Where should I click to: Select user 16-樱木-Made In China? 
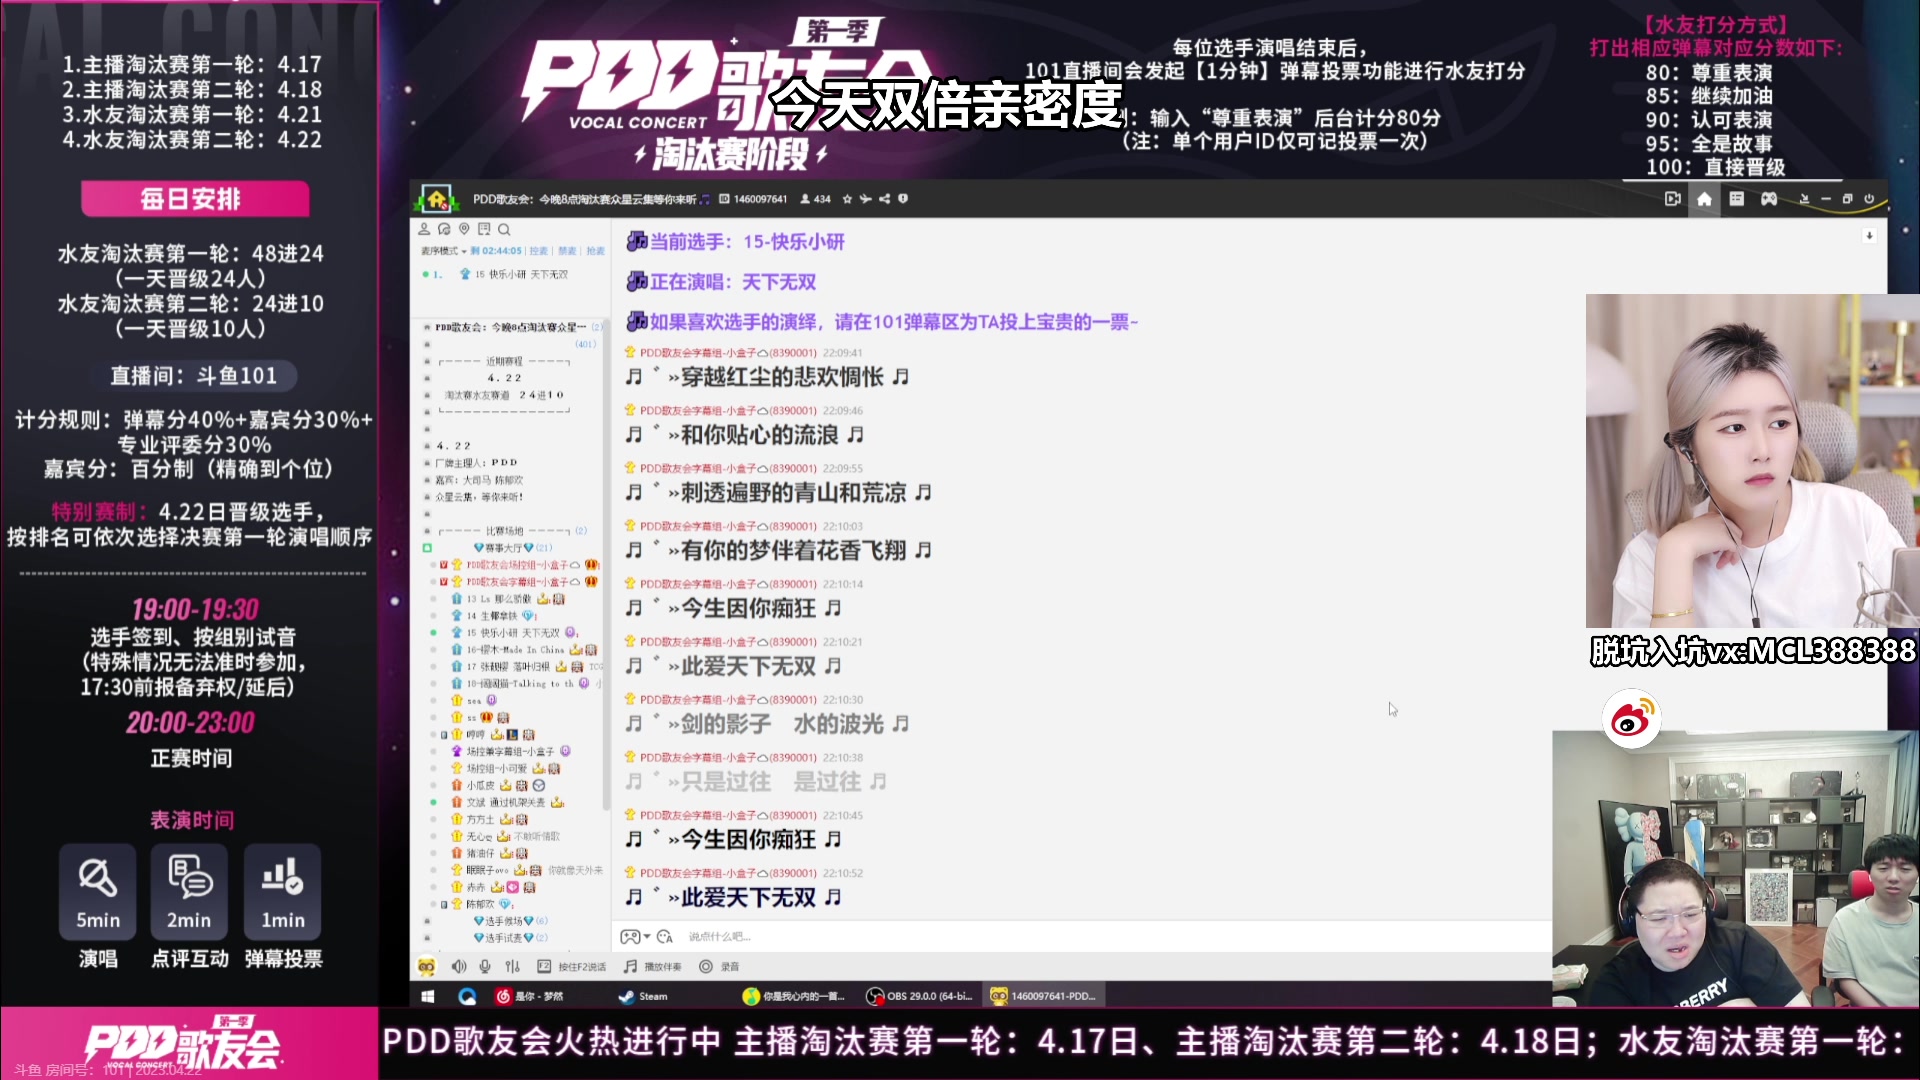pyautogui.click(x=525, y=650)
